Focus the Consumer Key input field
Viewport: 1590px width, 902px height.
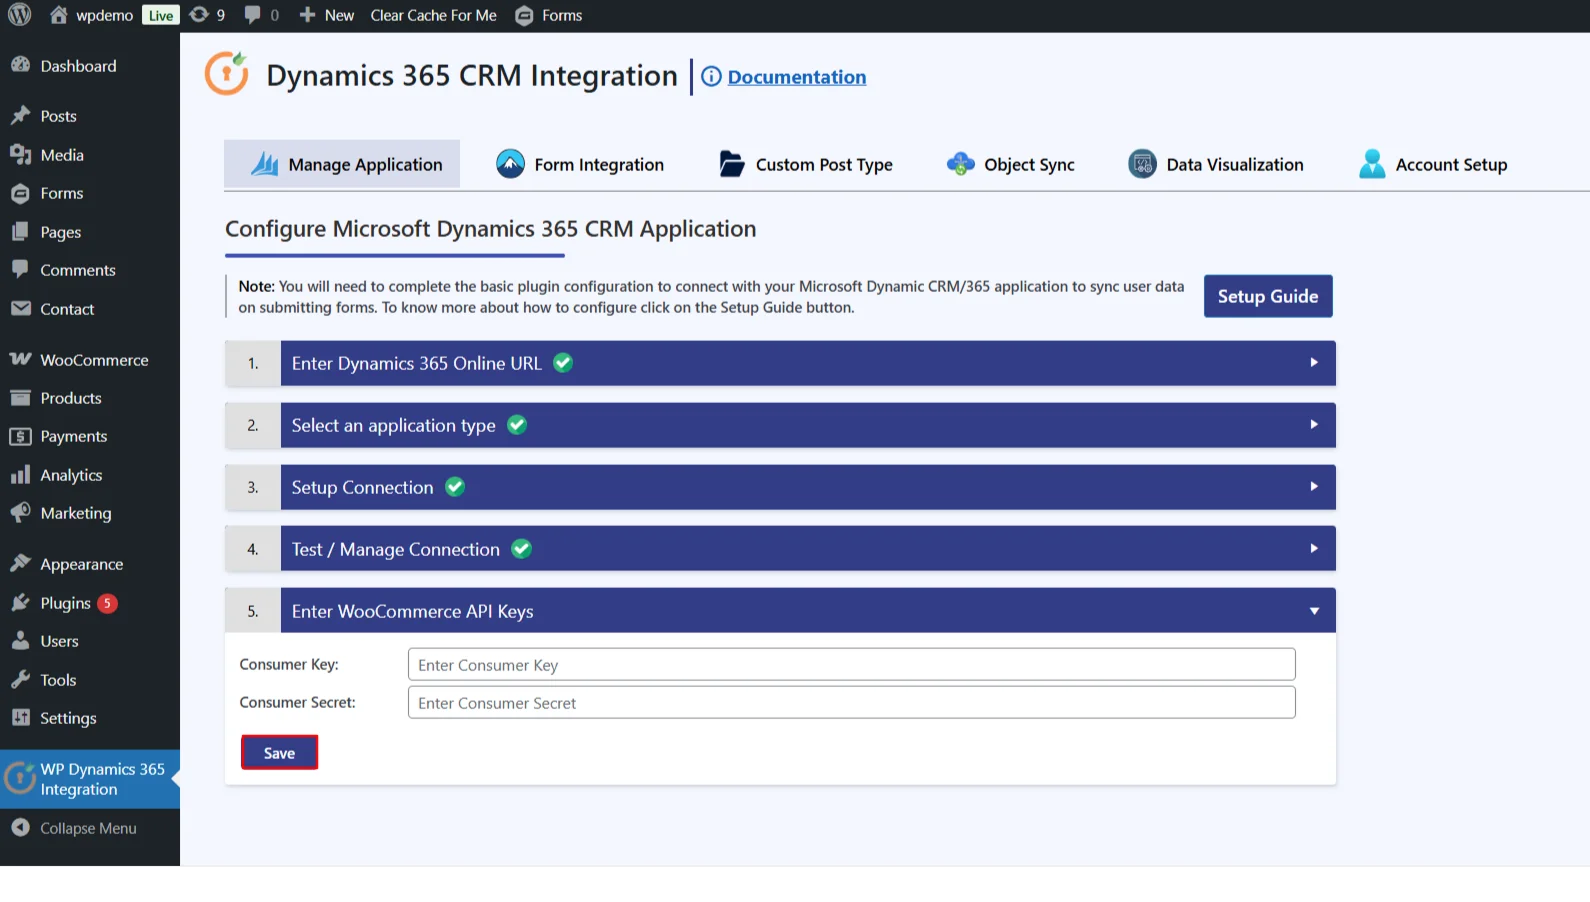point(851,664)
